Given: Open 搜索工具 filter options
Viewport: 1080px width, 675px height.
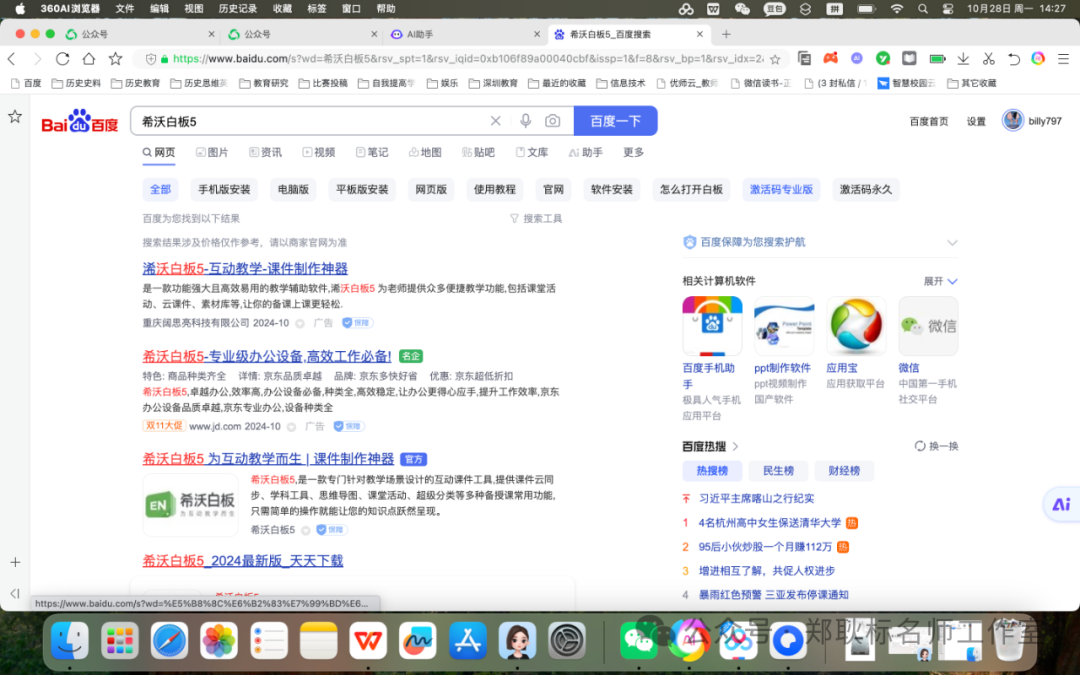Looking at the screenshot, I should (536, 218).
